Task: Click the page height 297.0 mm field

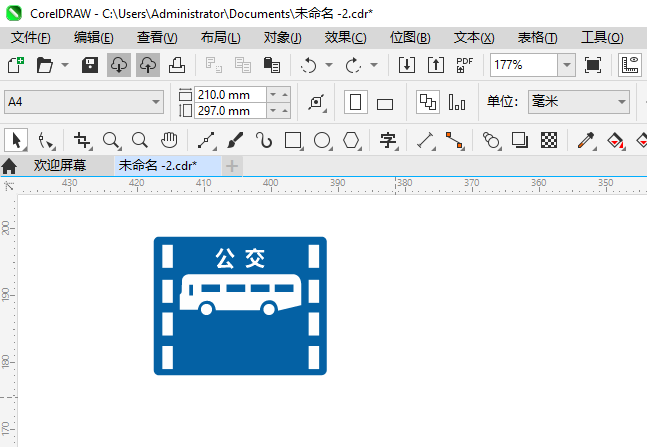Action: (230, 111)
